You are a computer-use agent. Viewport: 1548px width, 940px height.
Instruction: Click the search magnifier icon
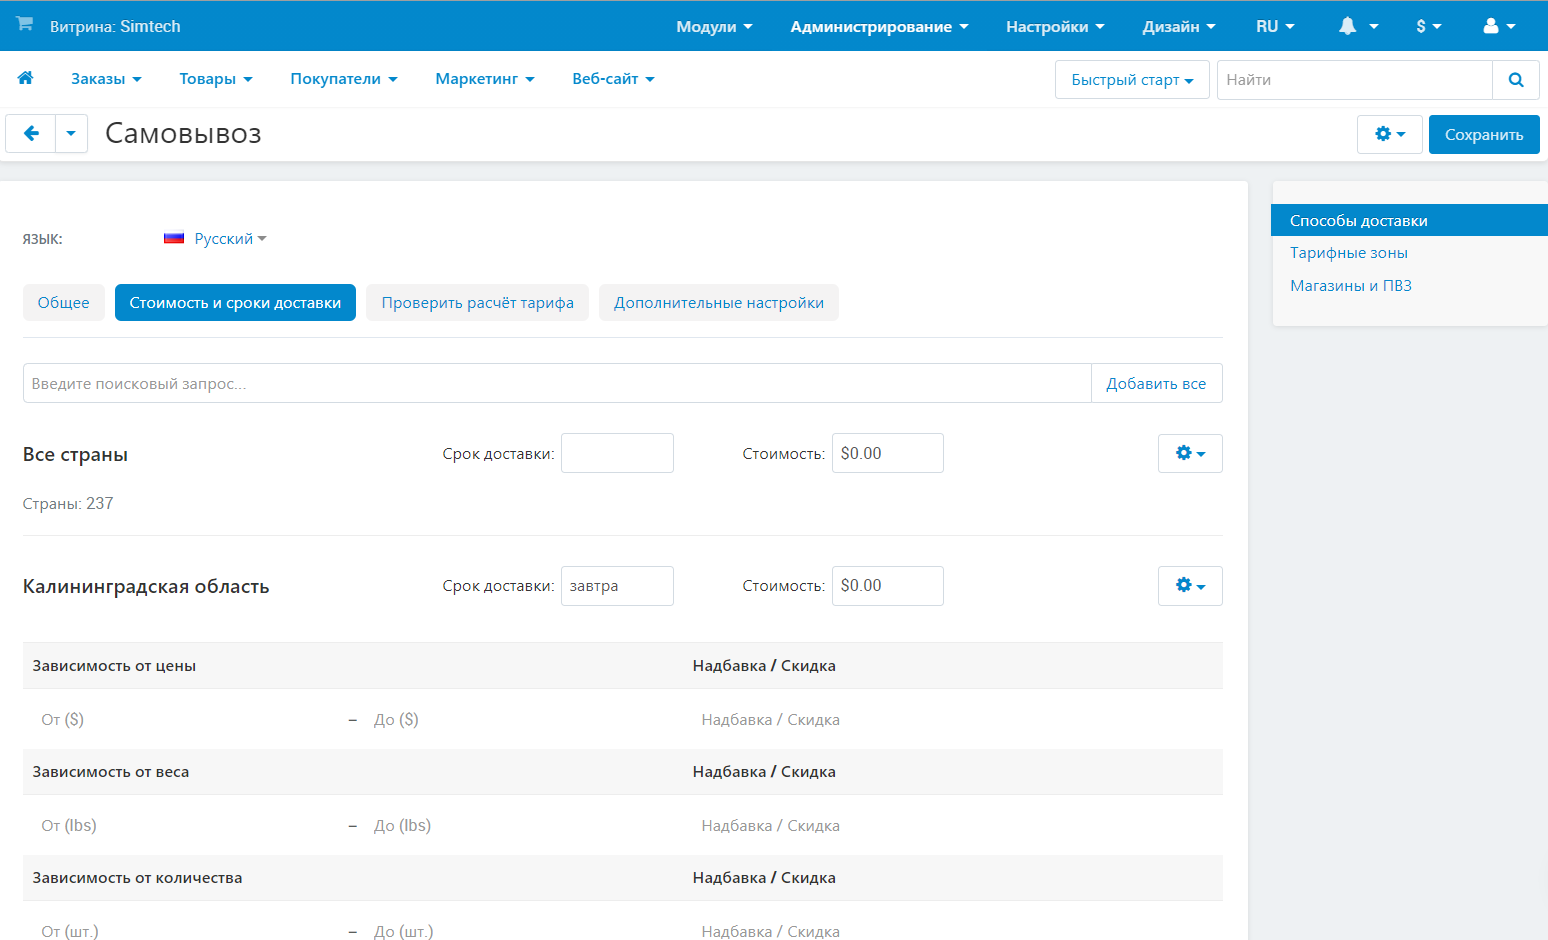(1515, 80)
